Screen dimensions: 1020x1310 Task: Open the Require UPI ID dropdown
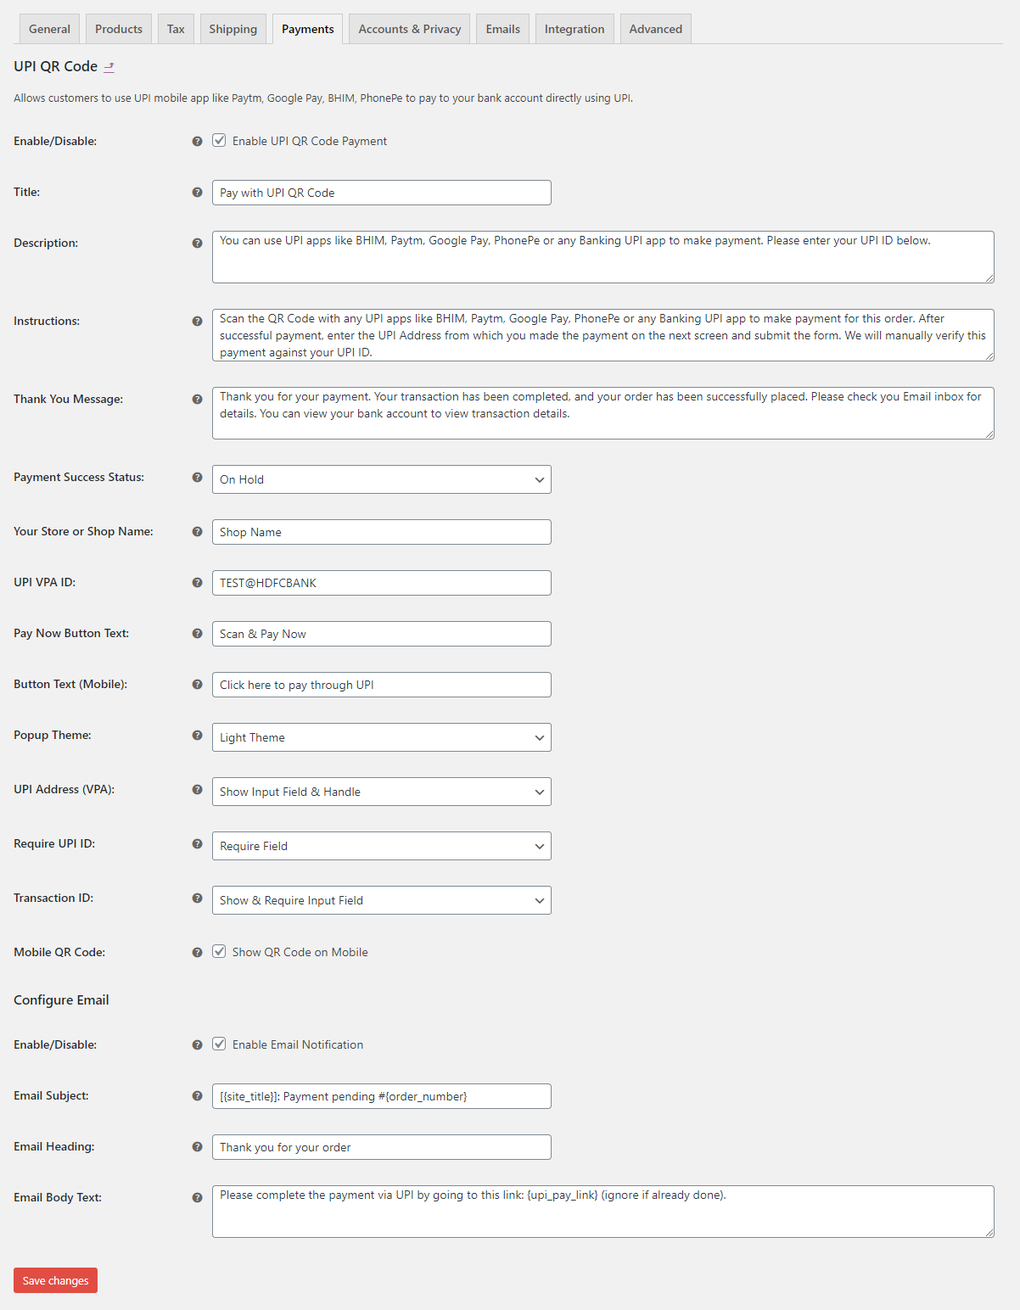pyautogui.click(x=381, y=846)
